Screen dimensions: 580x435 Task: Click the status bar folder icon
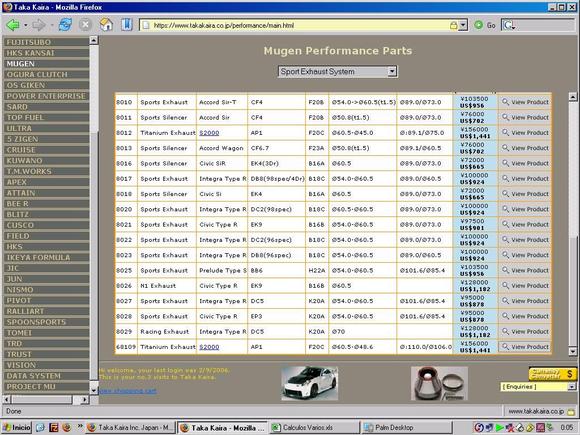coord(571,411)
